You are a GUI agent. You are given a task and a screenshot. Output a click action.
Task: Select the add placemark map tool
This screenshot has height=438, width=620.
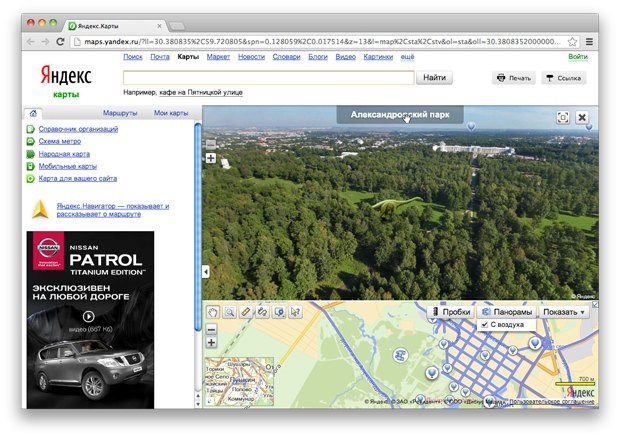(x=279, y=312)
